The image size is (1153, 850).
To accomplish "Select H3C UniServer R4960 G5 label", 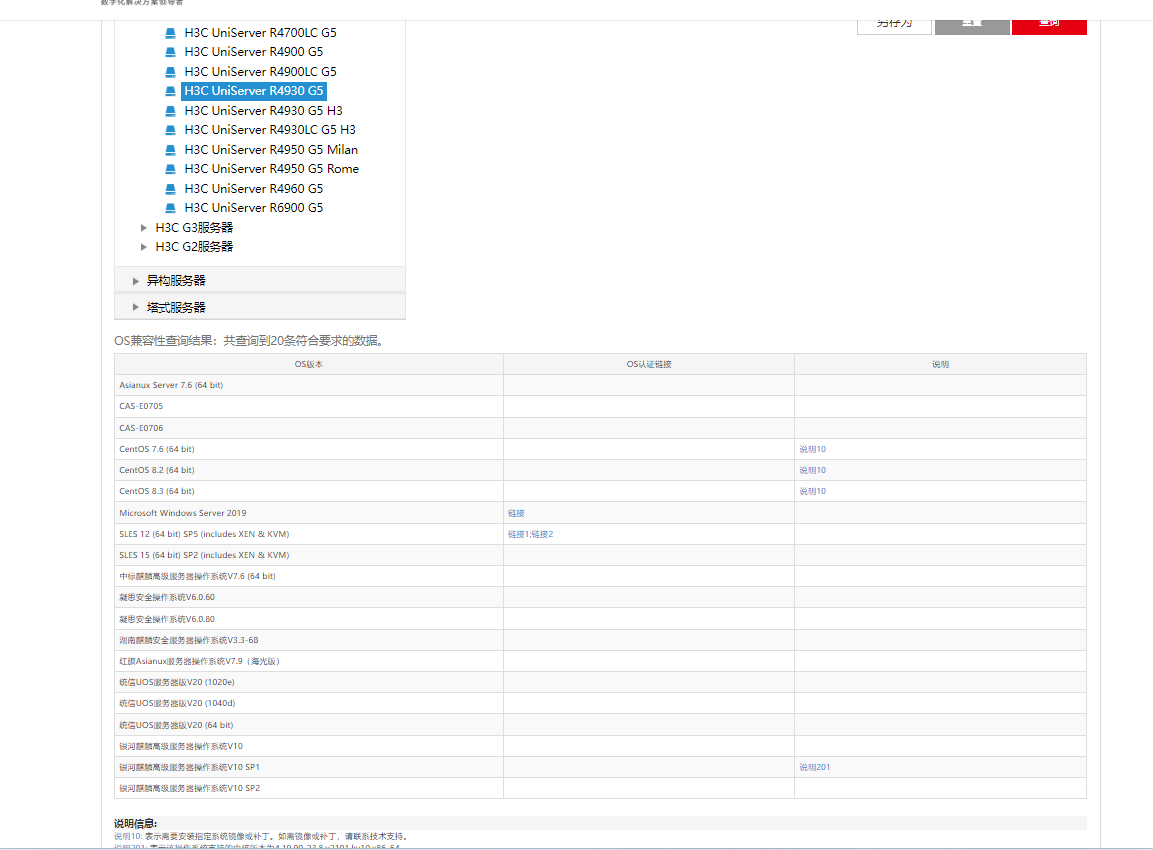I will click(254, 188).
